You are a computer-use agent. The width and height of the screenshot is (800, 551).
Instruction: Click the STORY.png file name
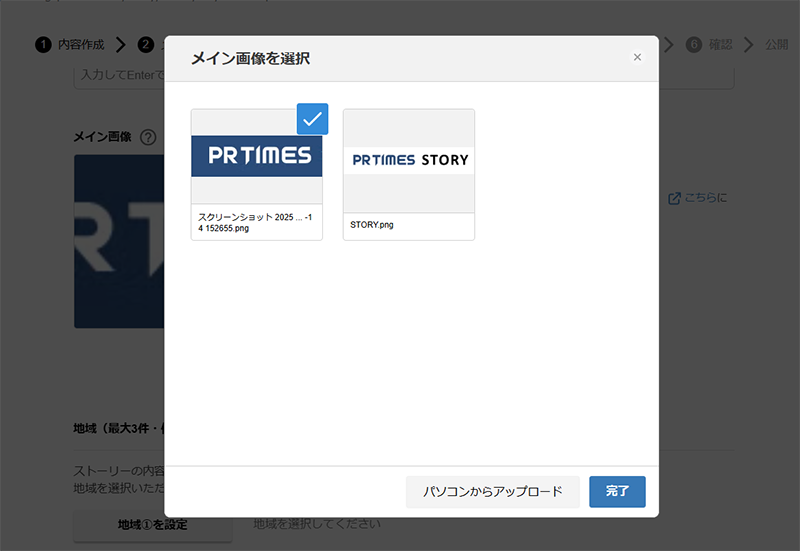(x=372, y=225)
